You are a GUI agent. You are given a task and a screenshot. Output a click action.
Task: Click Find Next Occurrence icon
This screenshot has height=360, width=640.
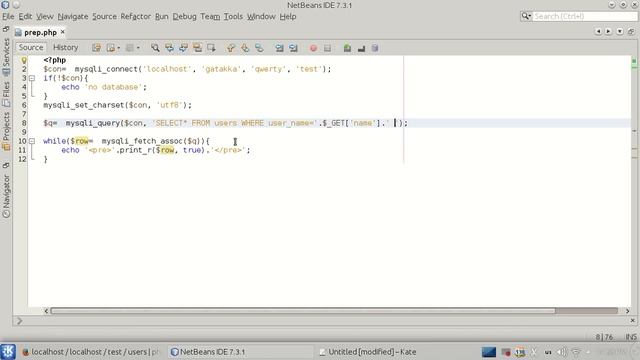point(183,48)
